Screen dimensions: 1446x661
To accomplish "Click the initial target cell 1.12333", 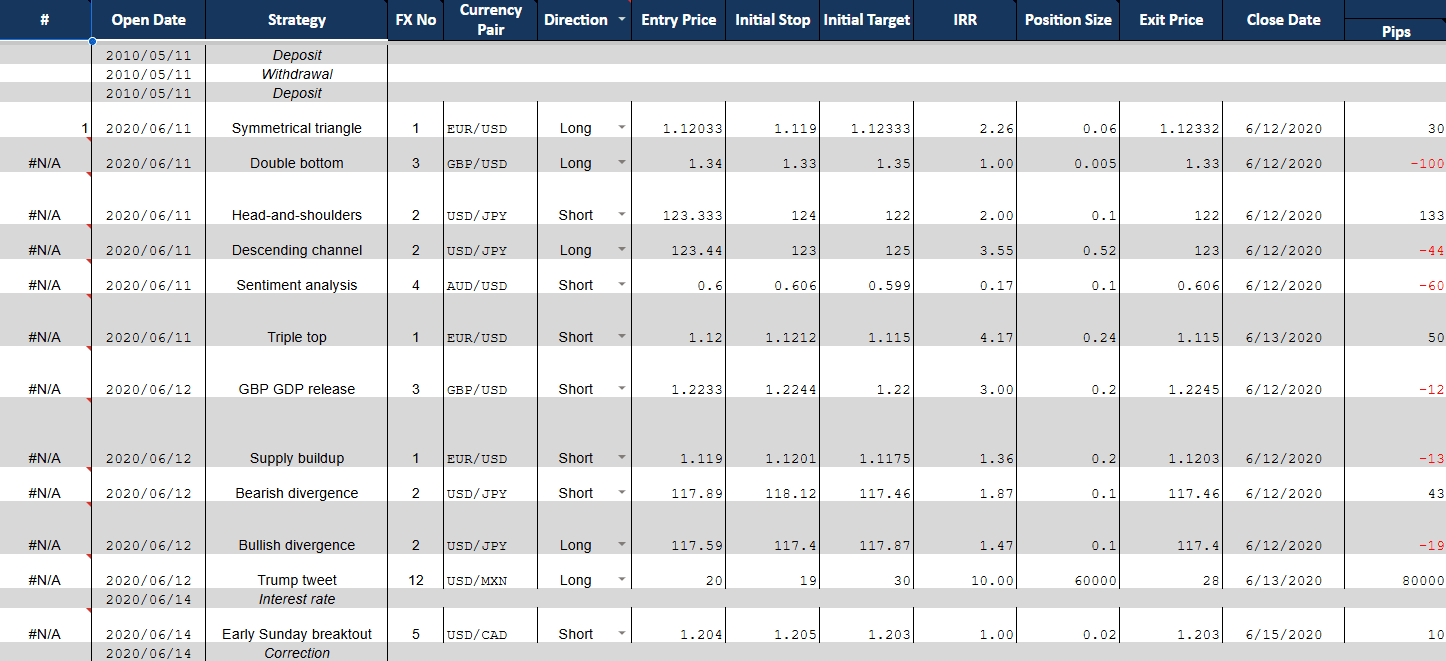I will point(867,120).
